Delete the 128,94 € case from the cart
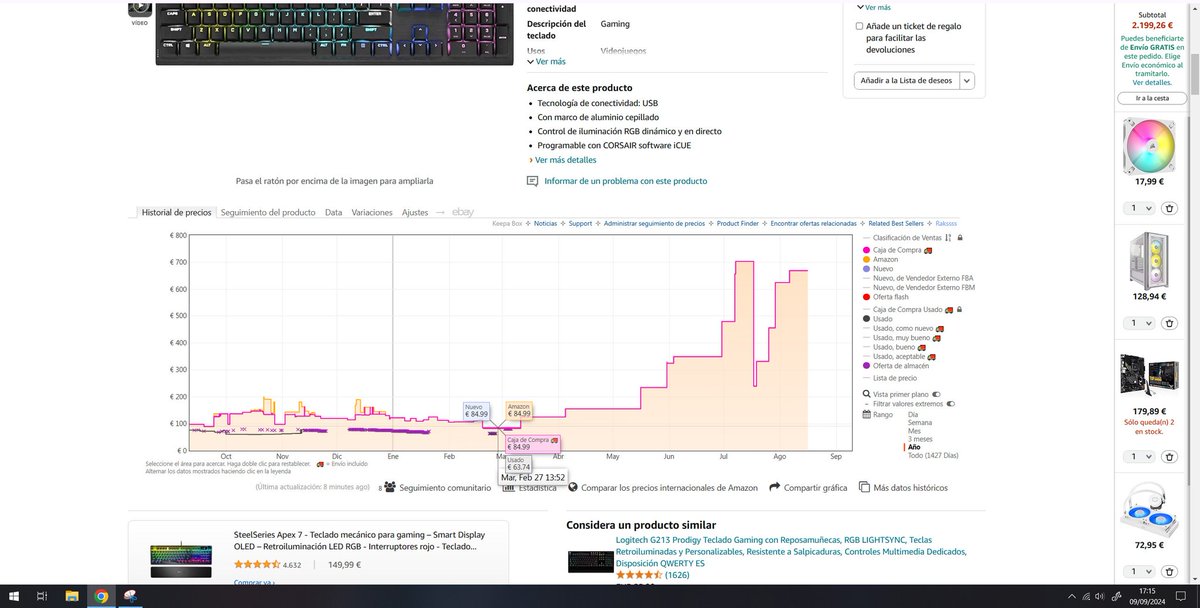 1169,323
